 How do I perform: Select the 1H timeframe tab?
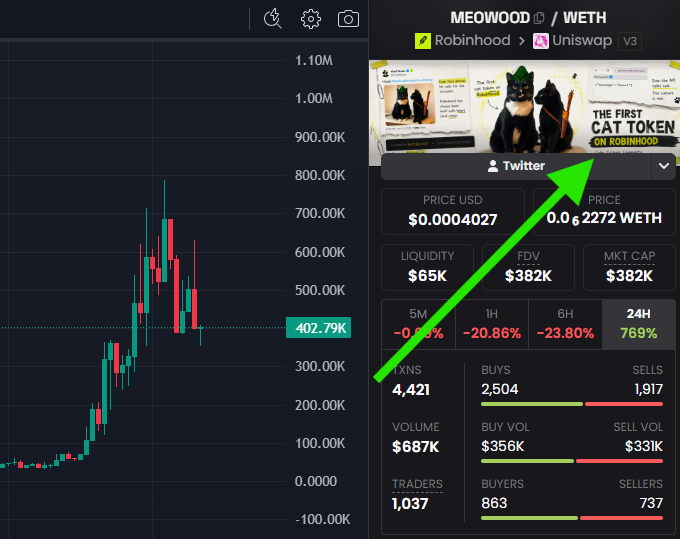pyautogui.click(x=492, y=324)
